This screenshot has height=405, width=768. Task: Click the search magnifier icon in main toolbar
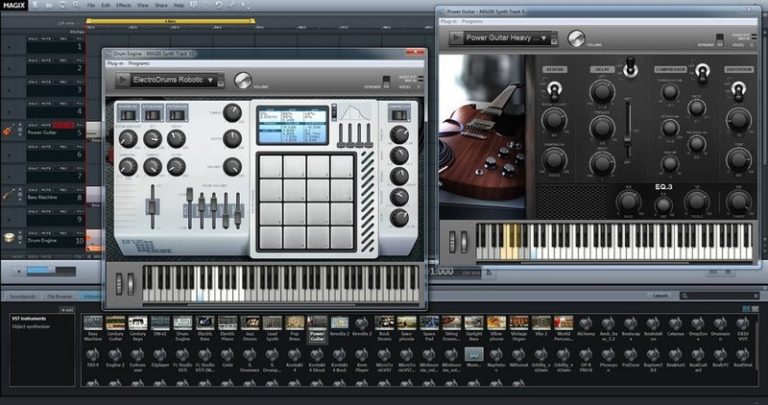coord(76,5)
